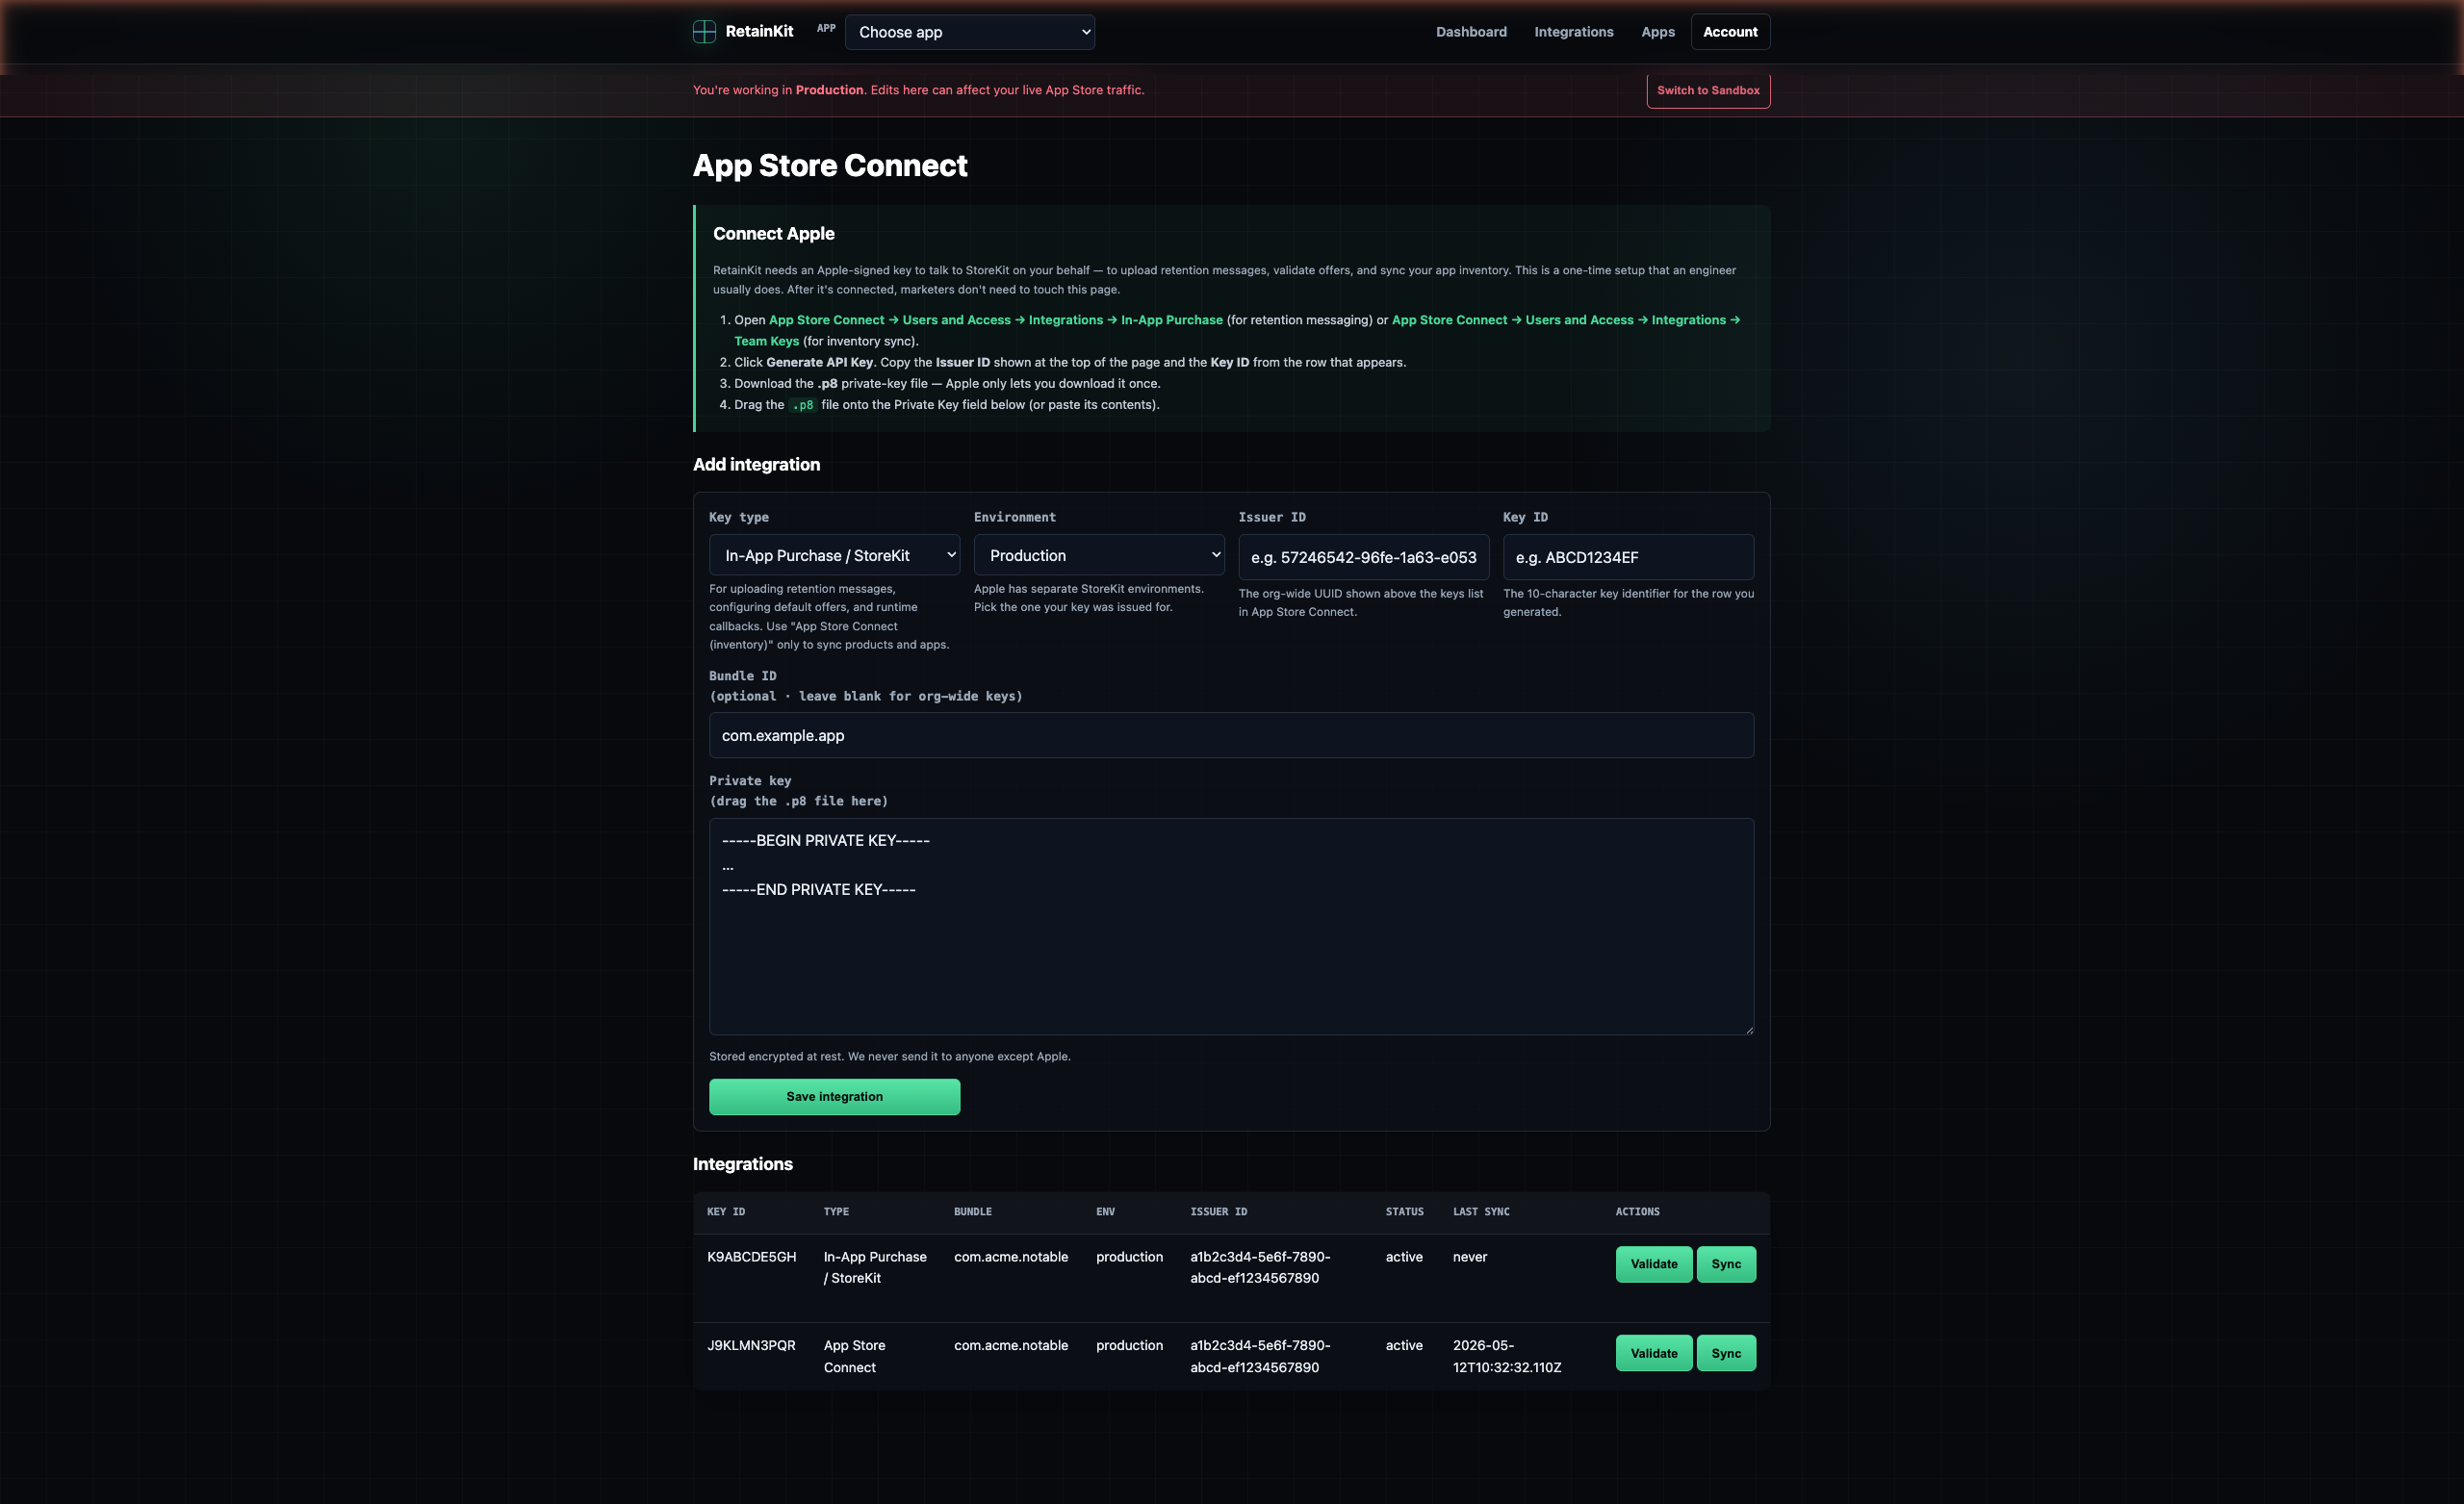The height and width of the screenshot is (1504, 2464).
Task: Click Switch to Sandbox button
Action: (x=1708, y=90)
